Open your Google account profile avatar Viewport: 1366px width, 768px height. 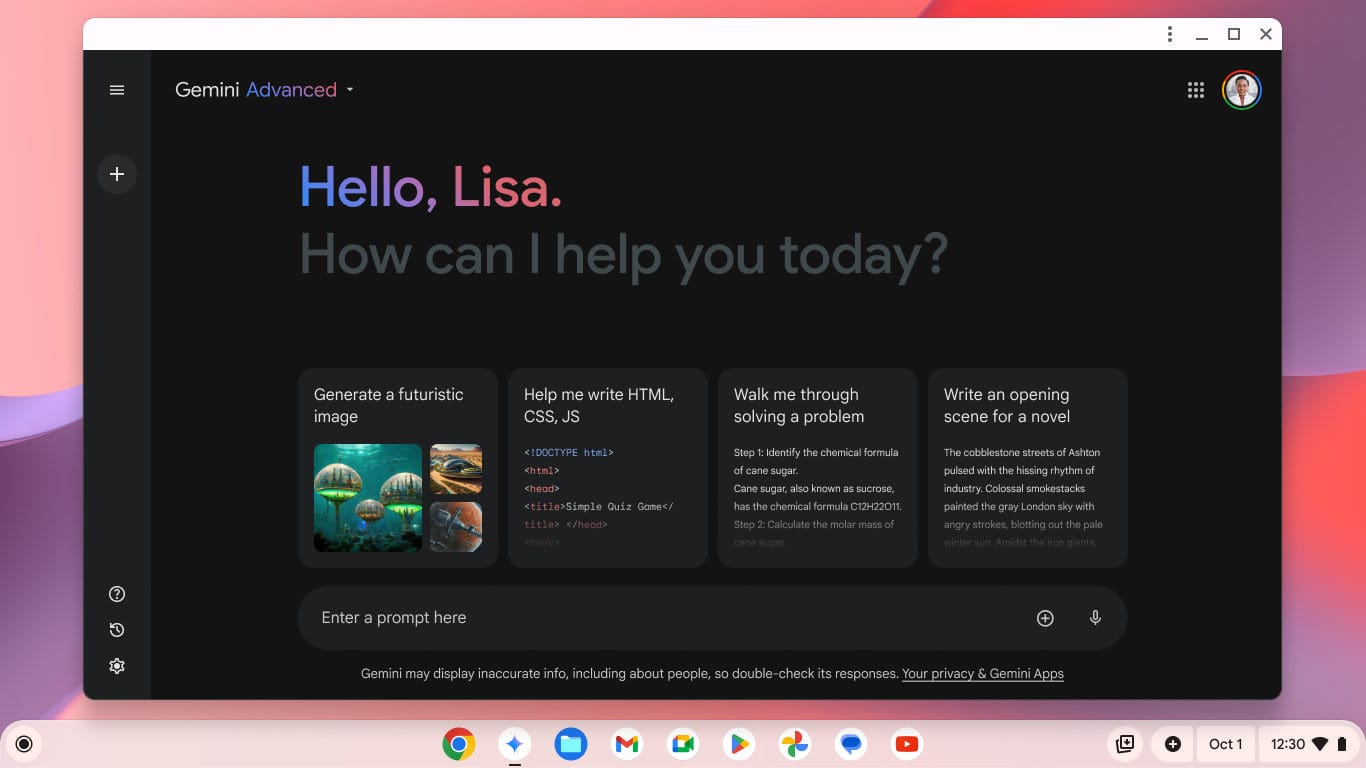coord(1241,90)
